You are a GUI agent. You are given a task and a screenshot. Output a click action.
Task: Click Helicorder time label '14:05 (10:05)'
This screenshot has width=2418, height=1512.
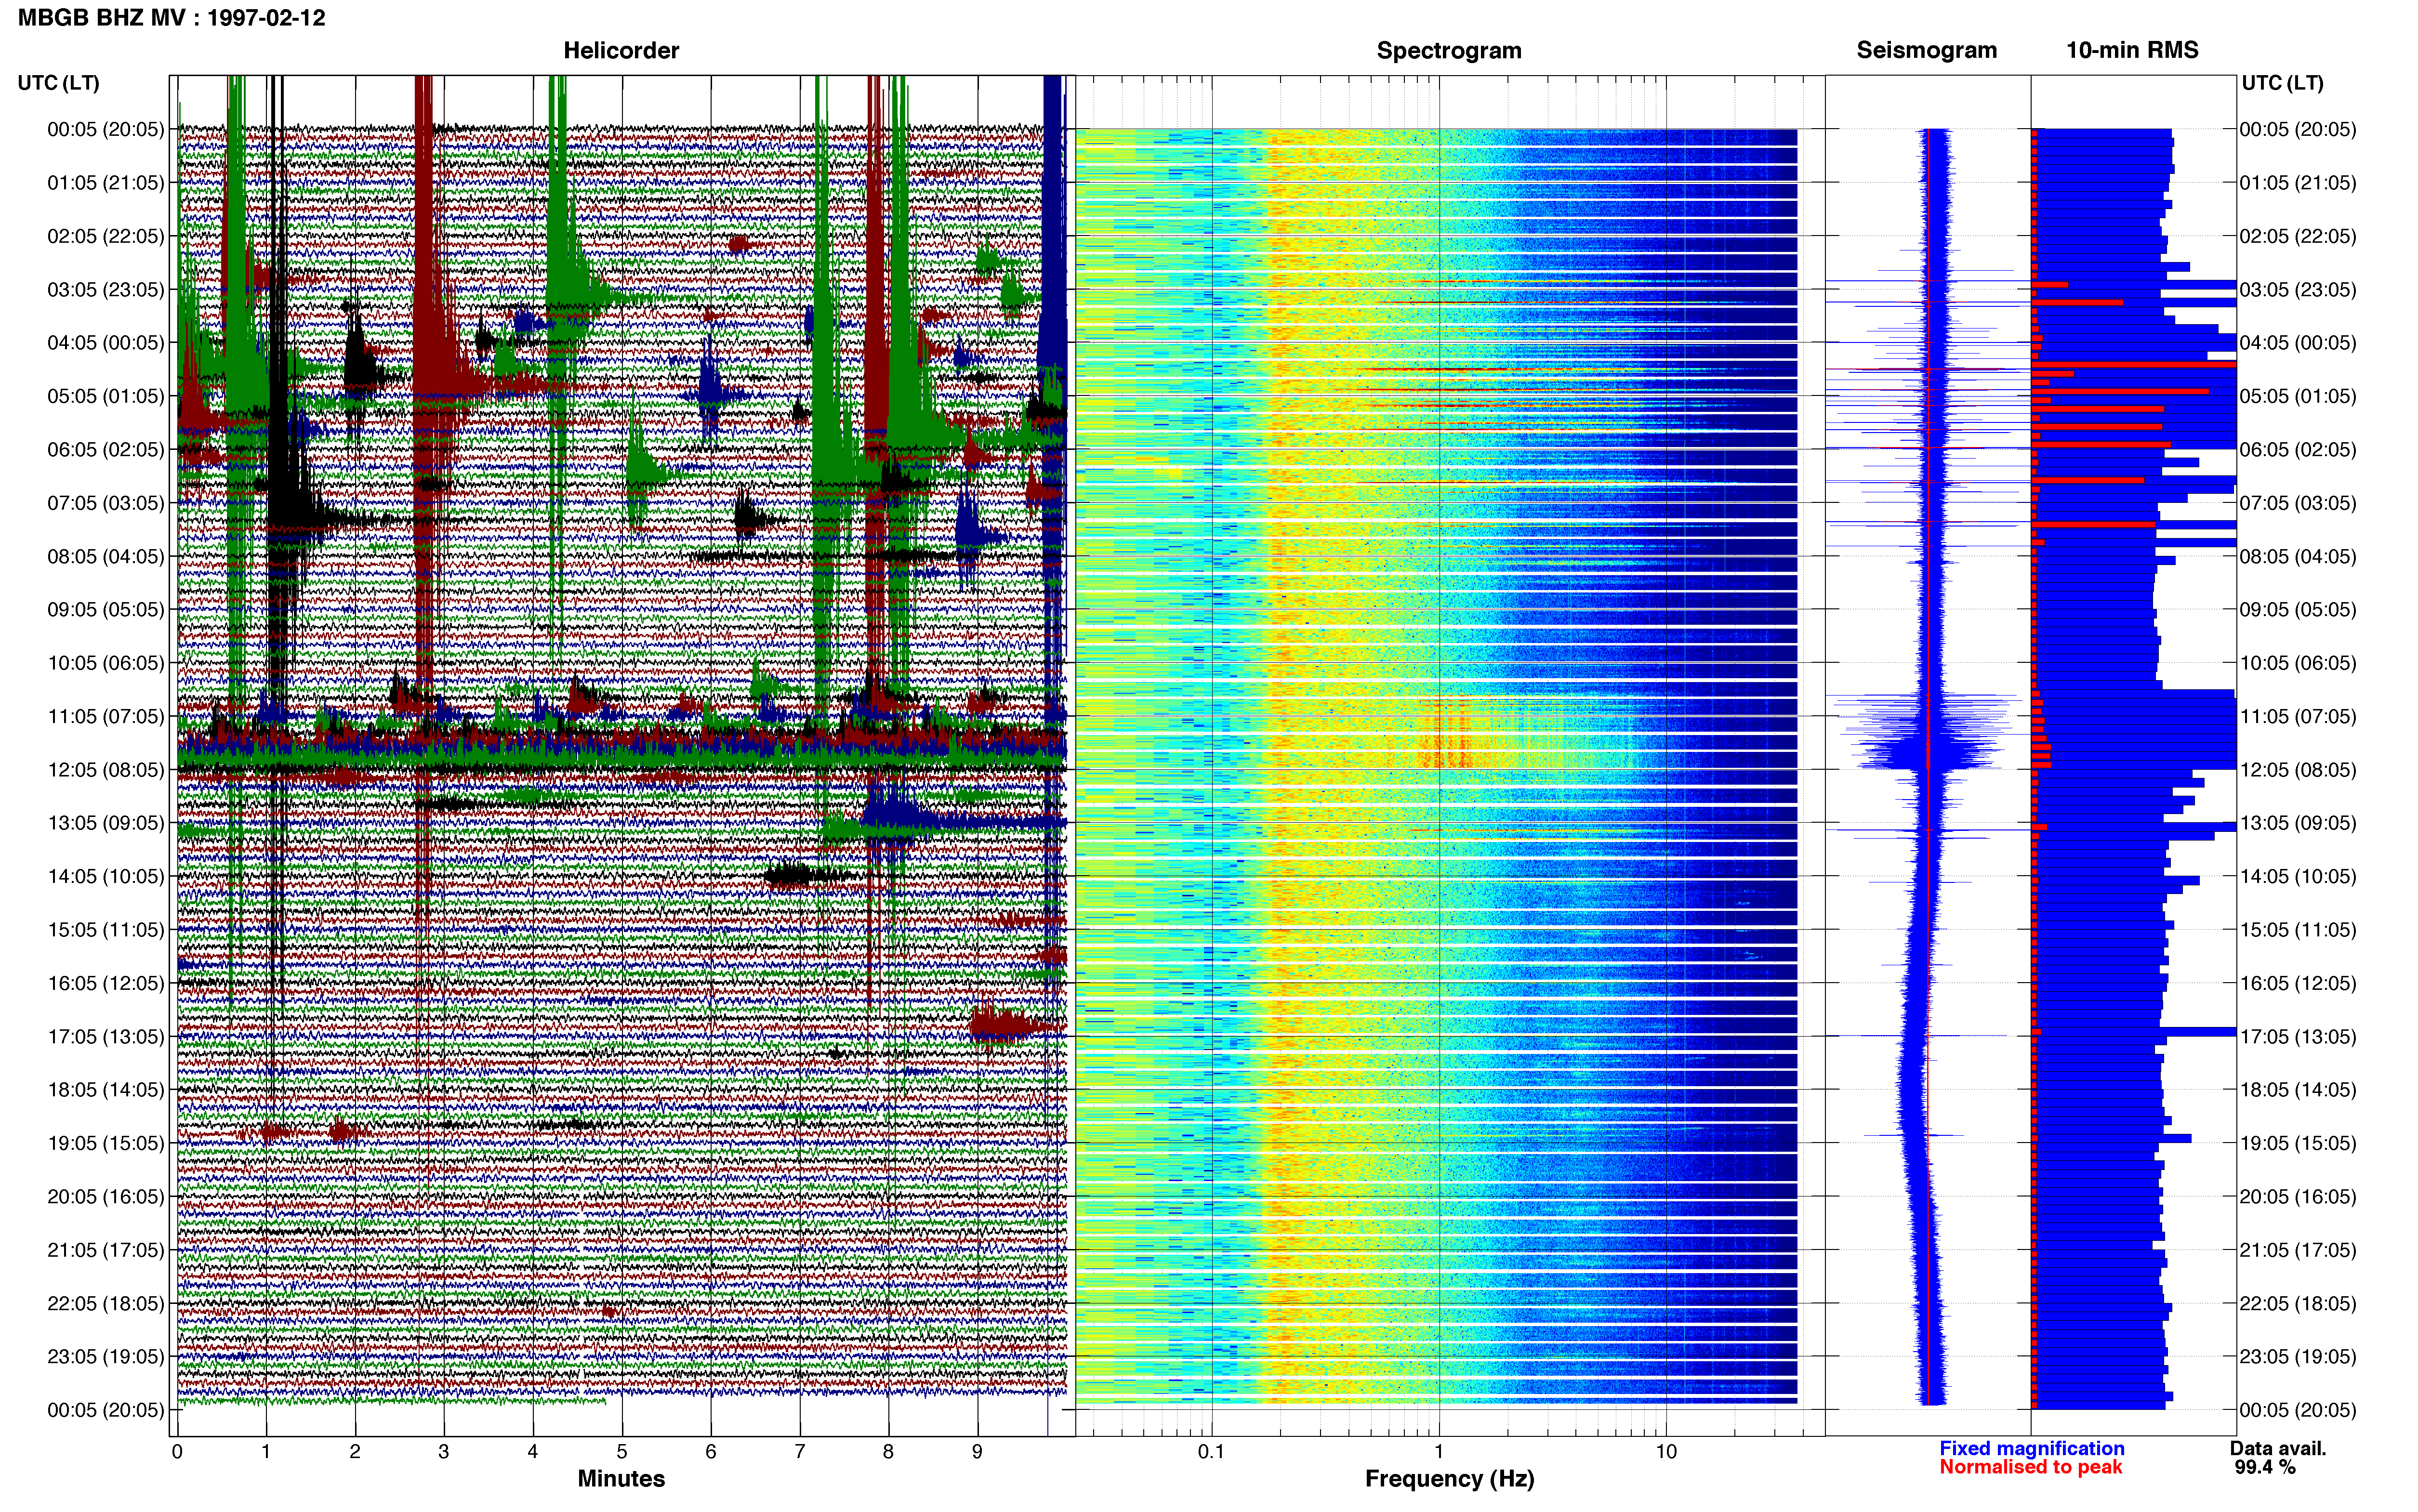[x=106, y=876]
